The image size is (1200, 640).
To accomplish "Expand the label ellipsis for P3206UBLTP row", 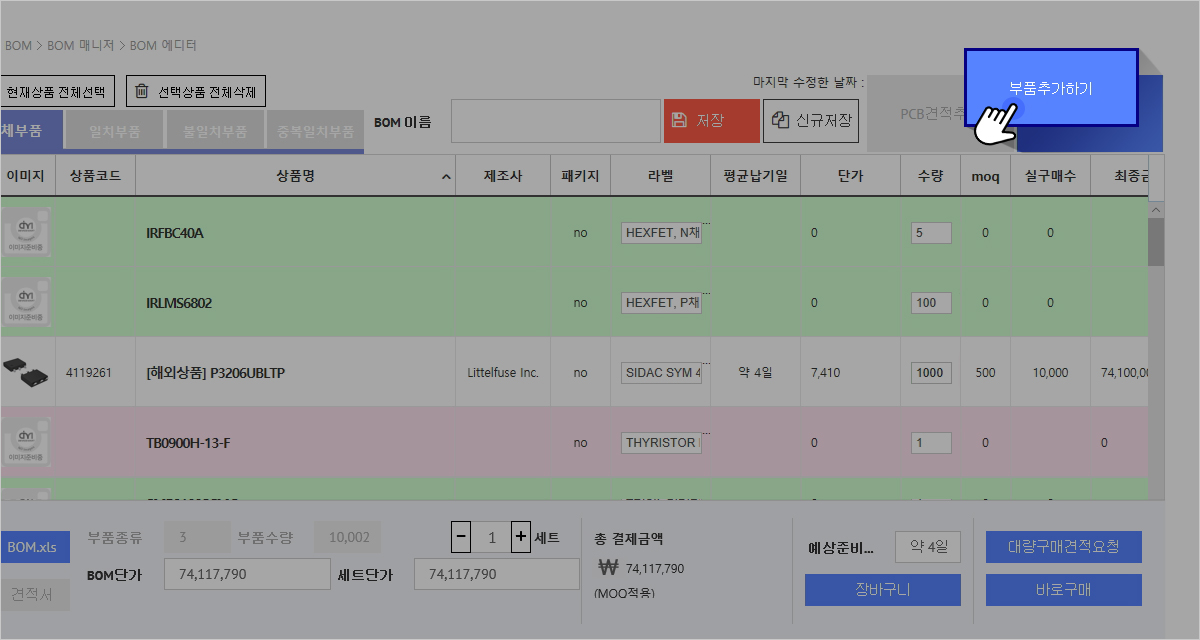I will point(706,363).
